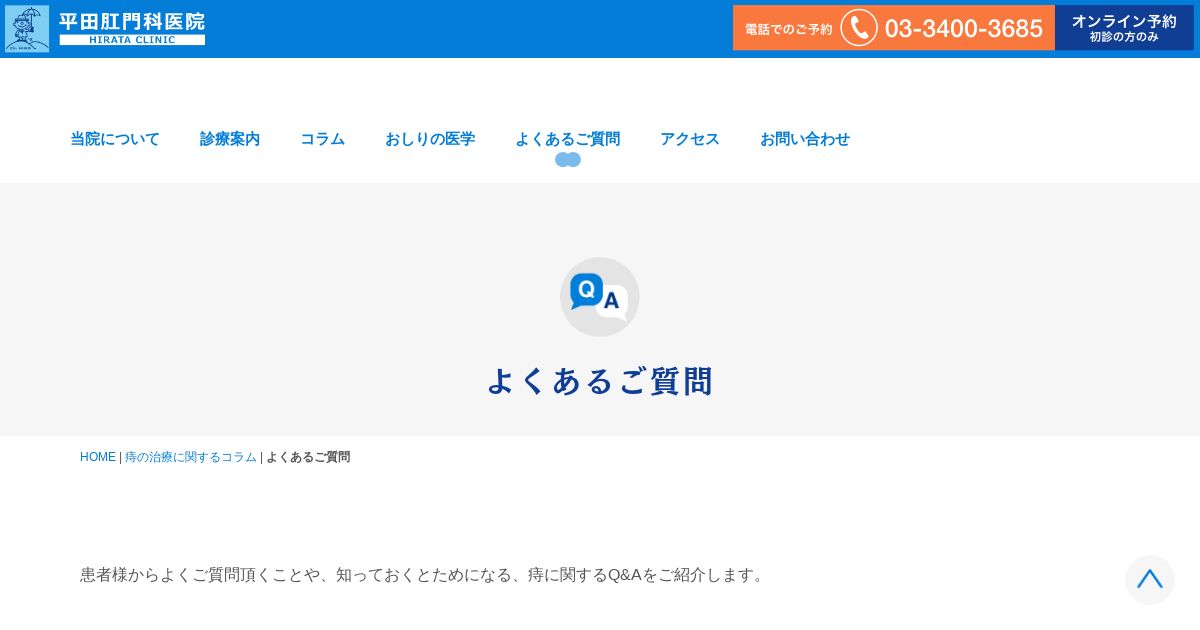This screenshot has height=630, width=1200.
Task: Open オンライン予約 online reservation button
Action: [x=1124, y=28]
